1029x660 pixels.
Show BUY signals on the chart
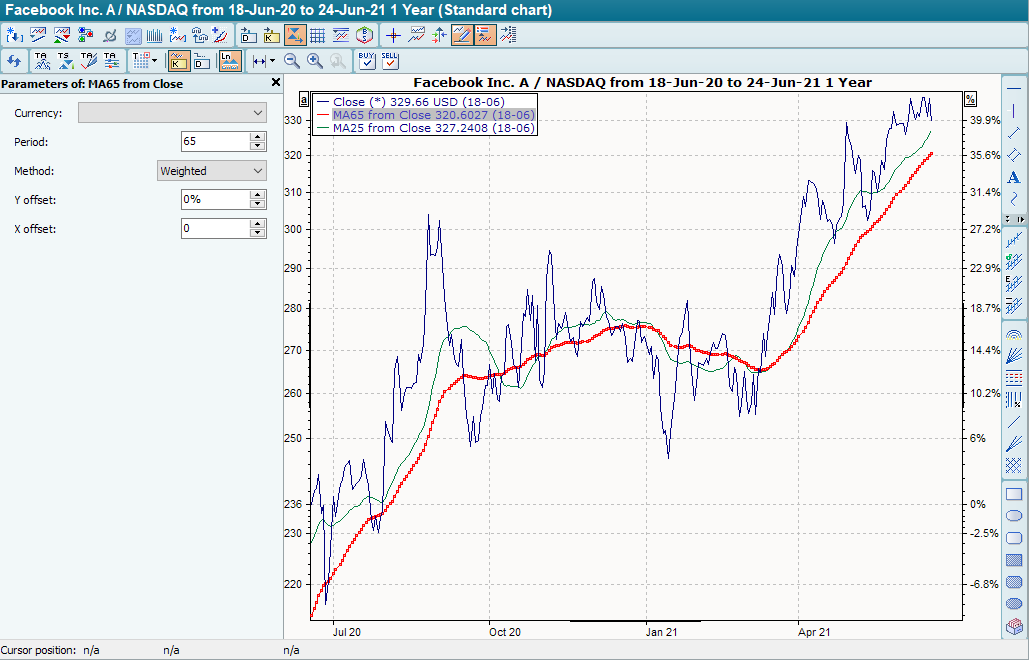point(366,61)
